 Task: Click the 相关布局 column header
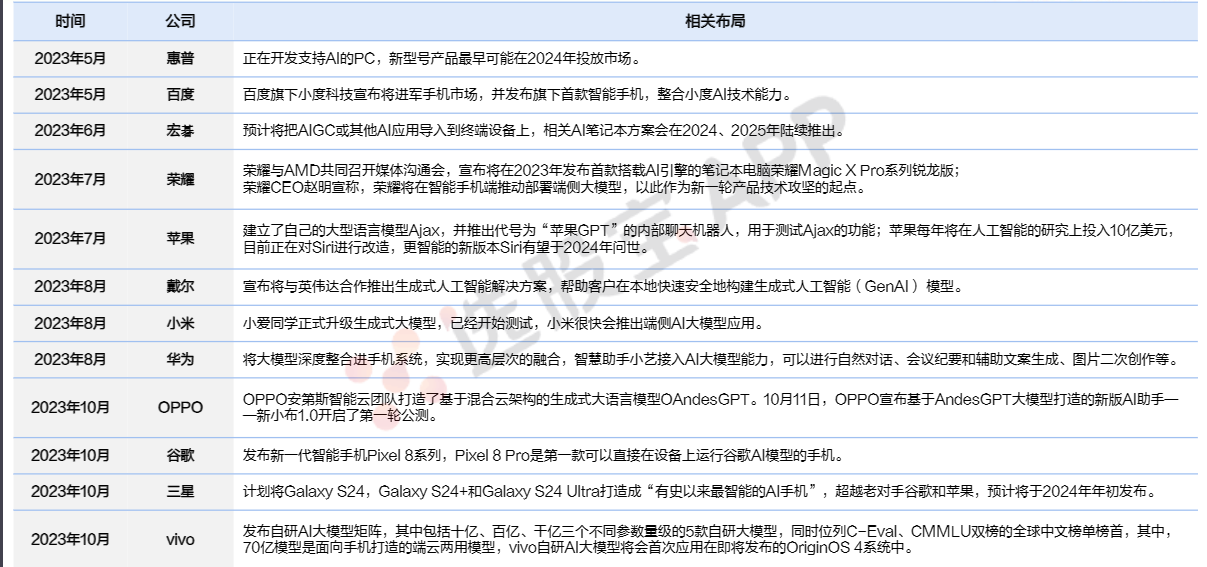[x=714, y=21]
